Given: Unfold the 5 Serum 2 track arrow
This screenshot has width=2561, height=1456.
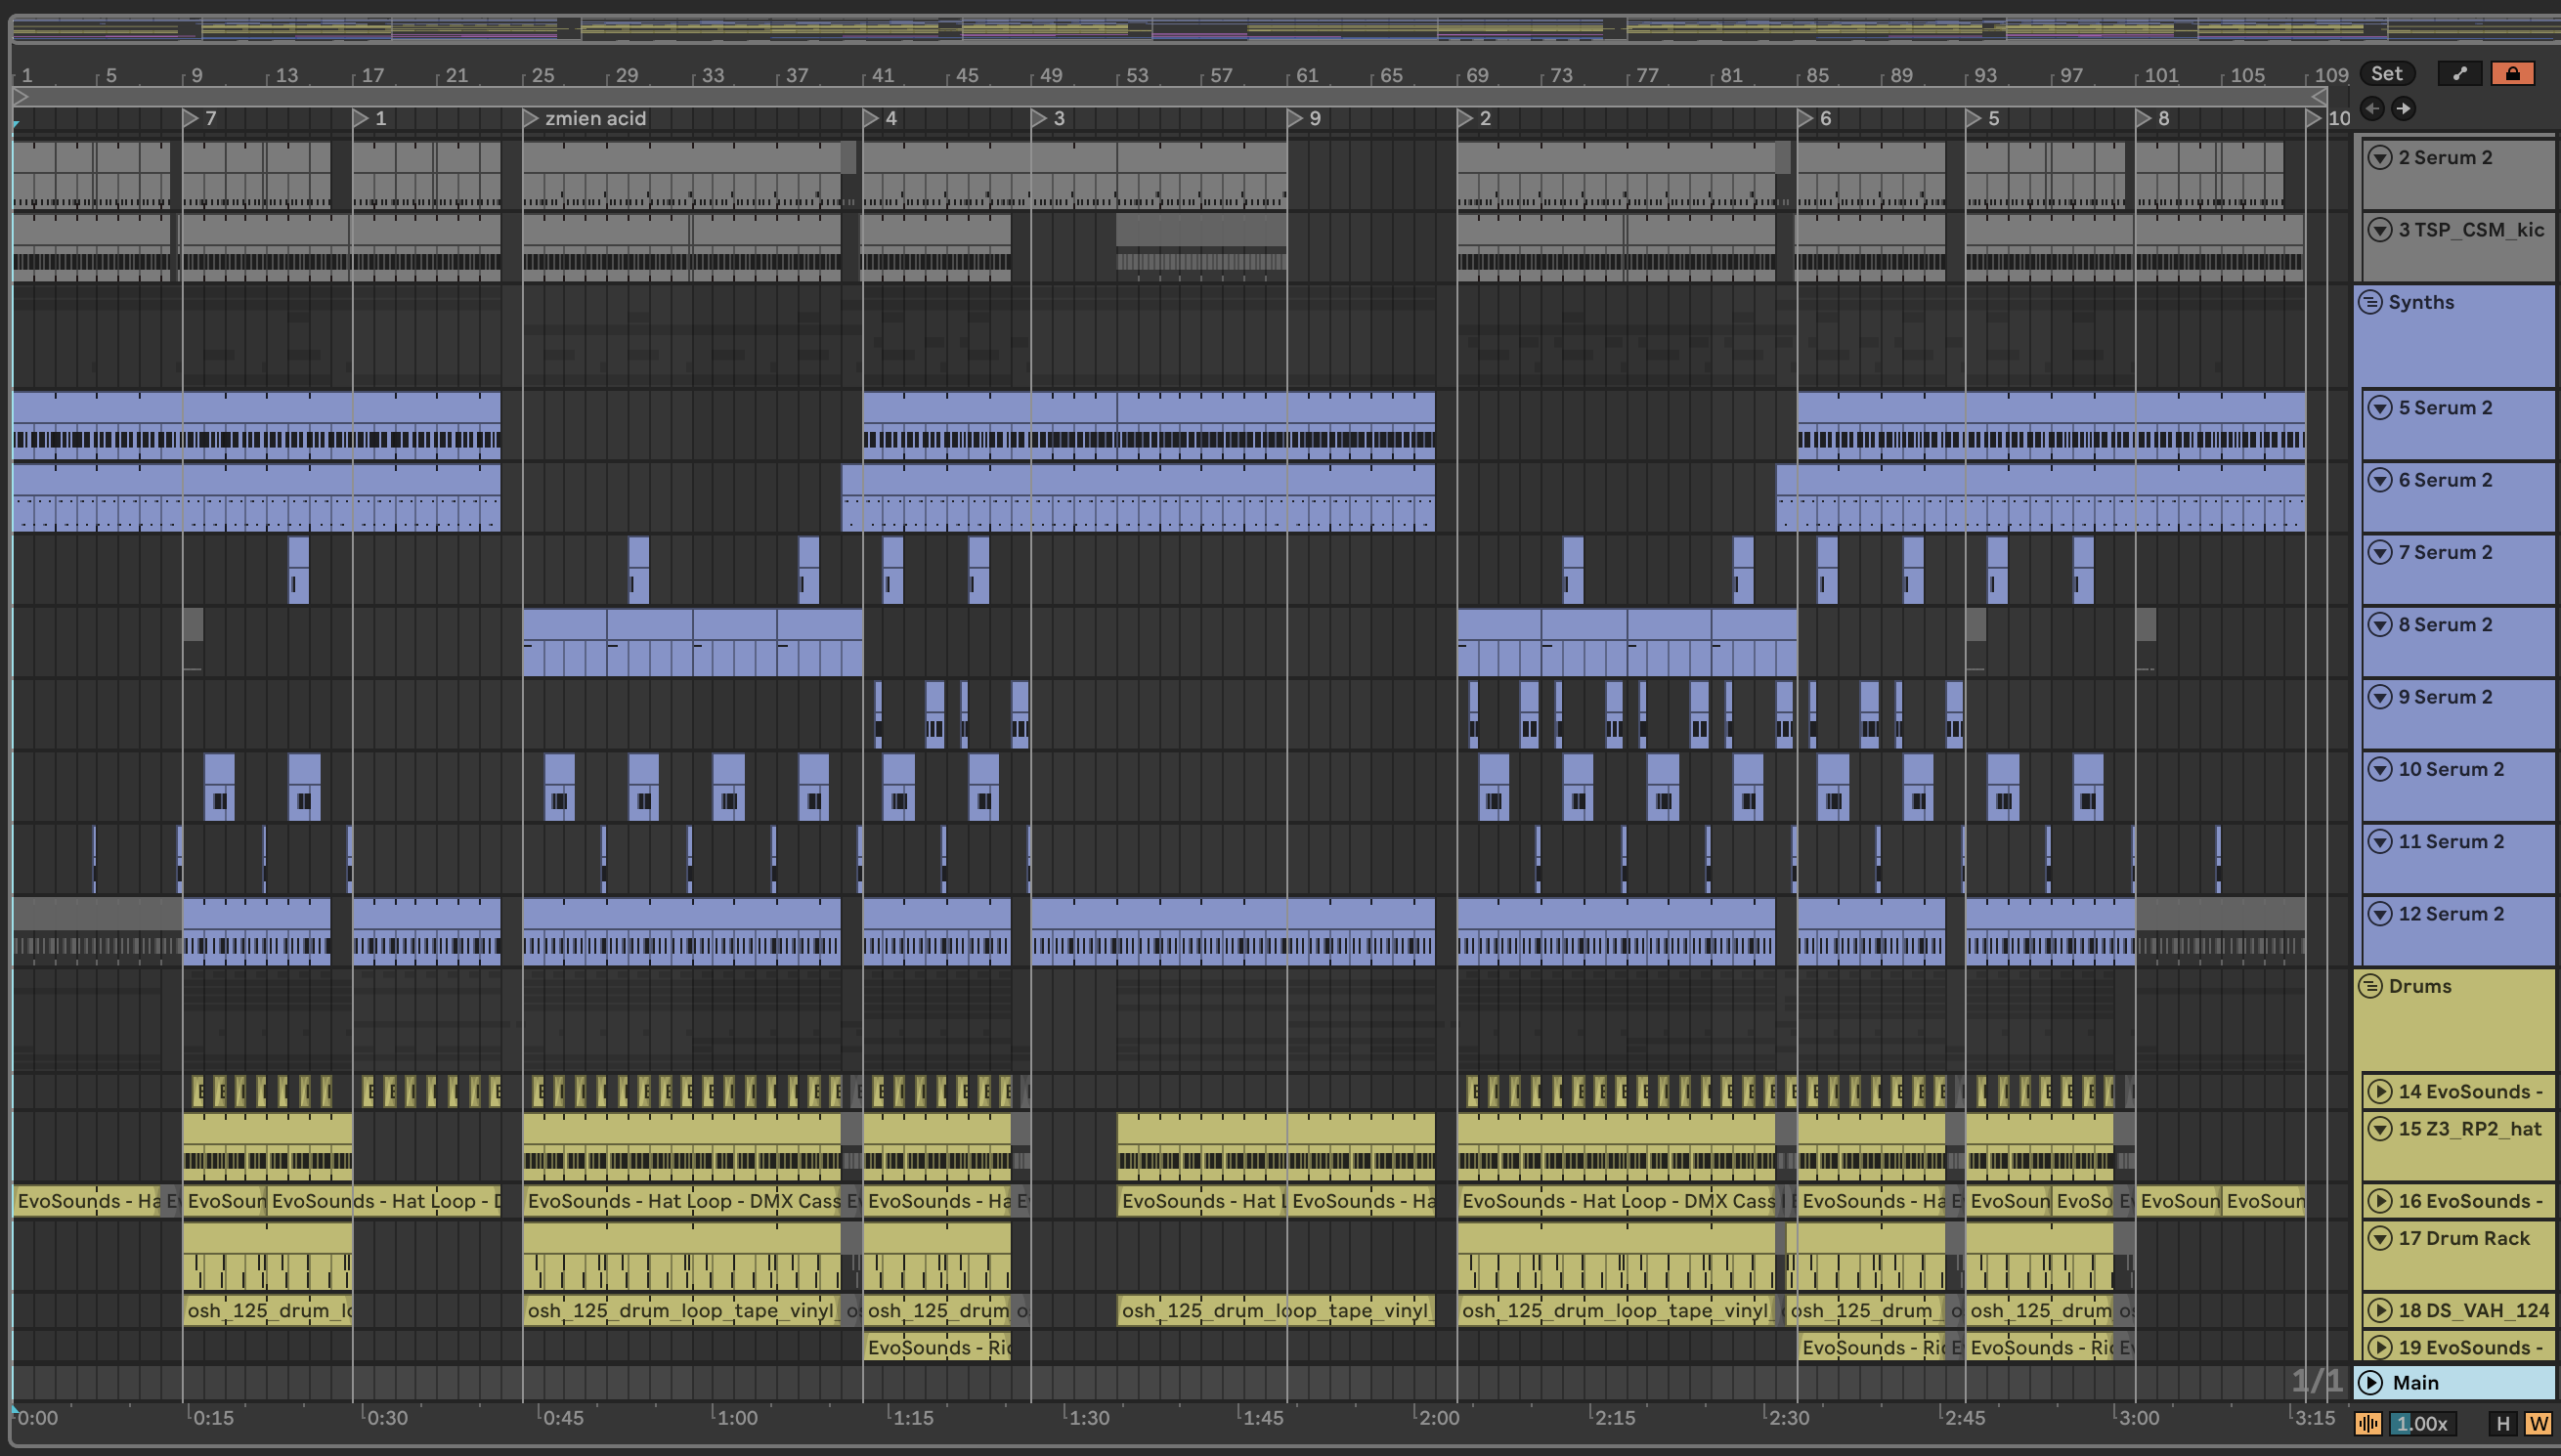Looking at the screenshot, I should [2381, 408].
